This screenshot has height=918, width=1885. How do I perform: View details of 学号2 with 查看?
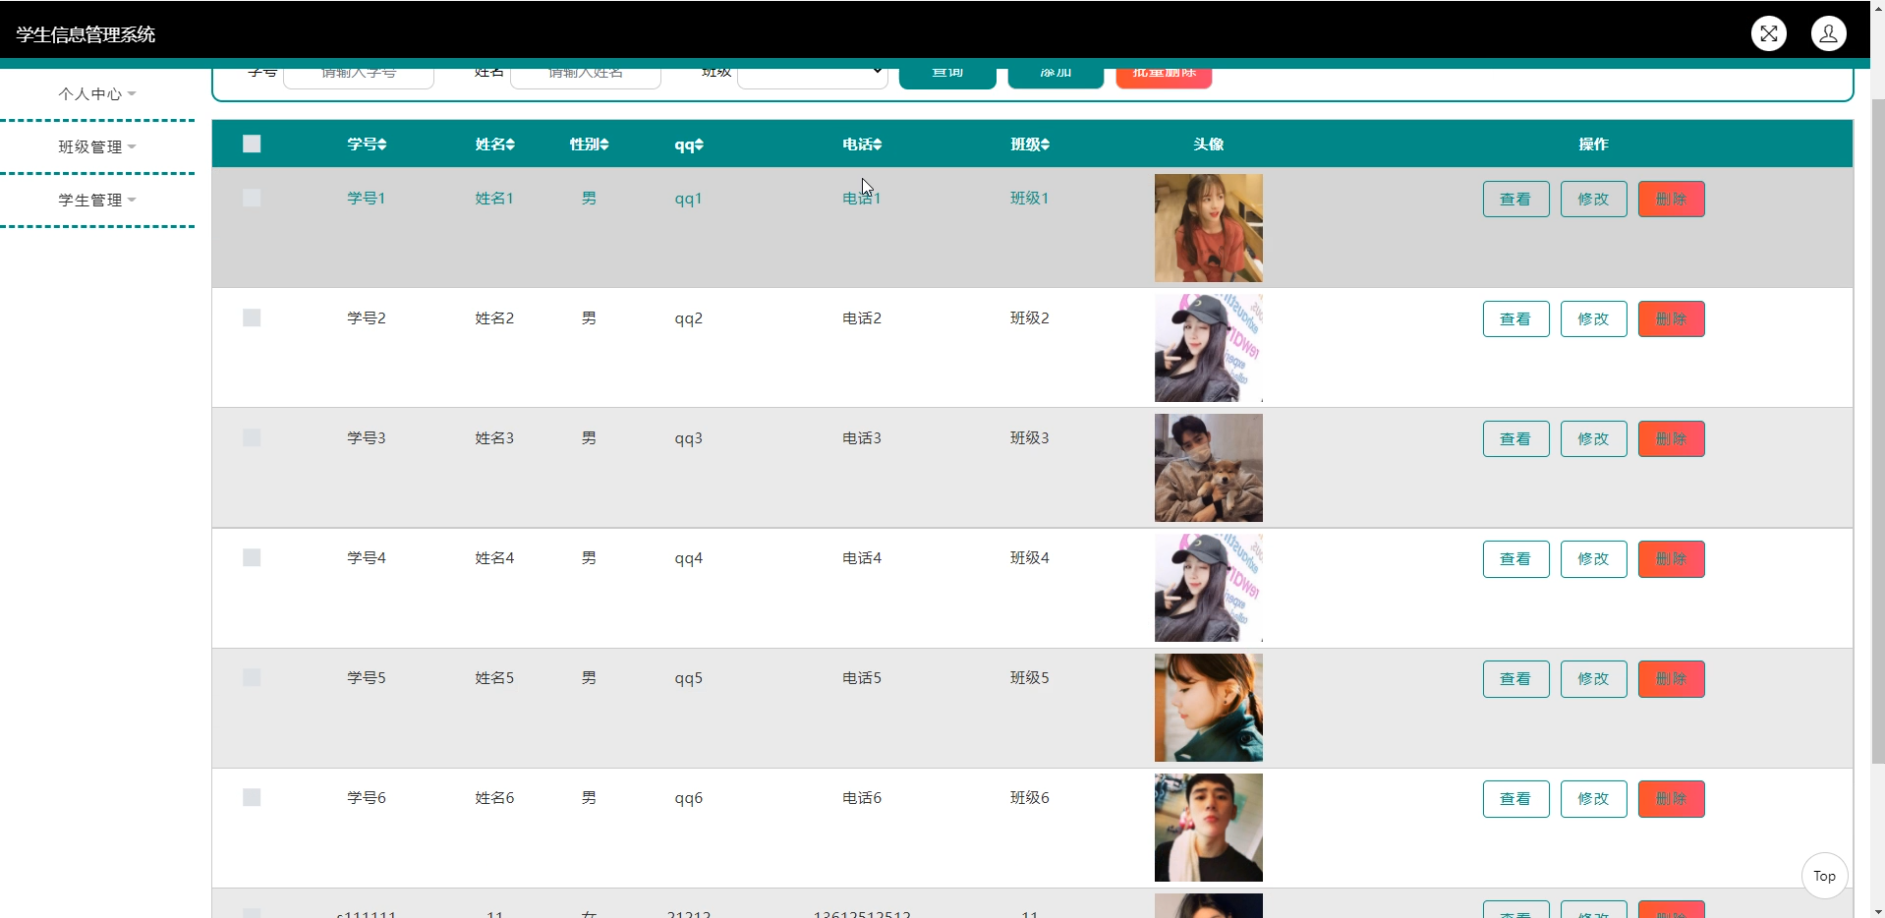[1516, 319]
